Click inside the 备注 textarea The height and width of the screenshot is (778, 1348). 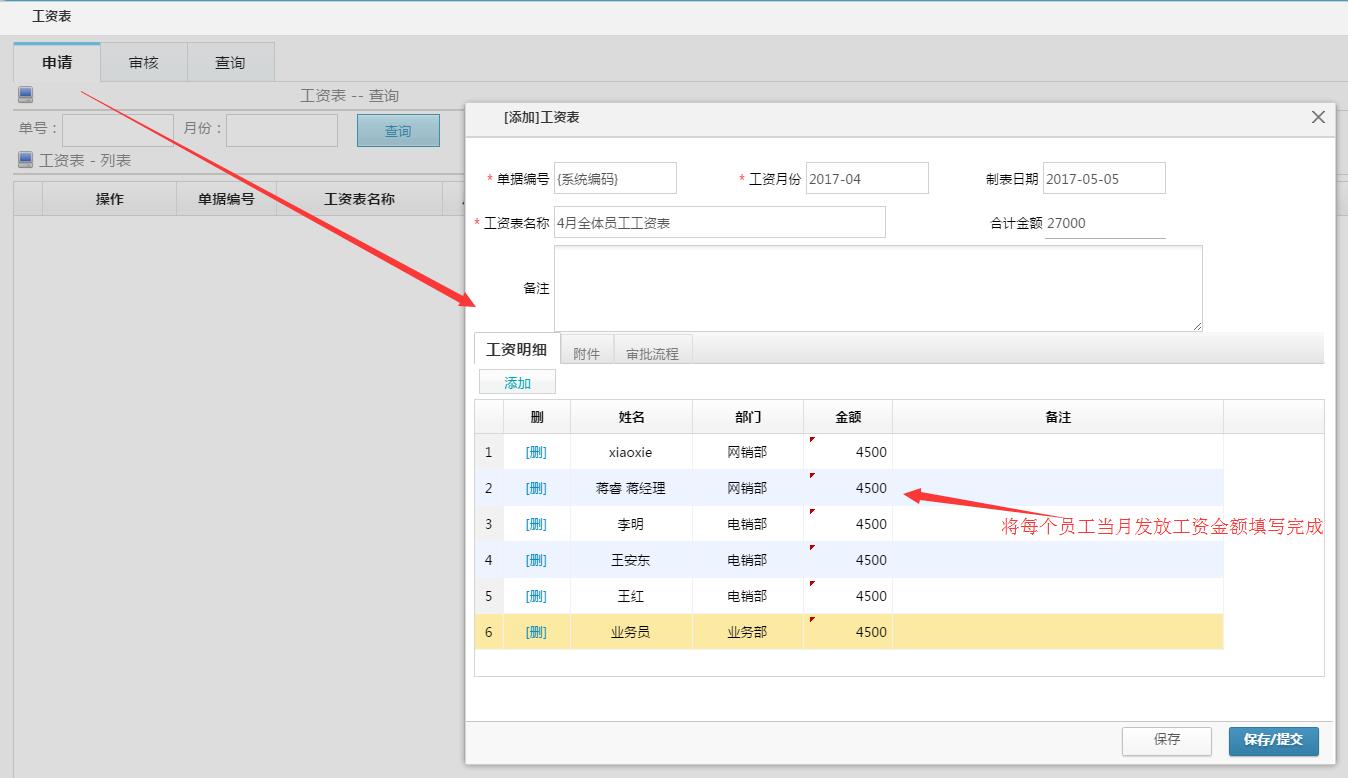[x=877, y=288]
